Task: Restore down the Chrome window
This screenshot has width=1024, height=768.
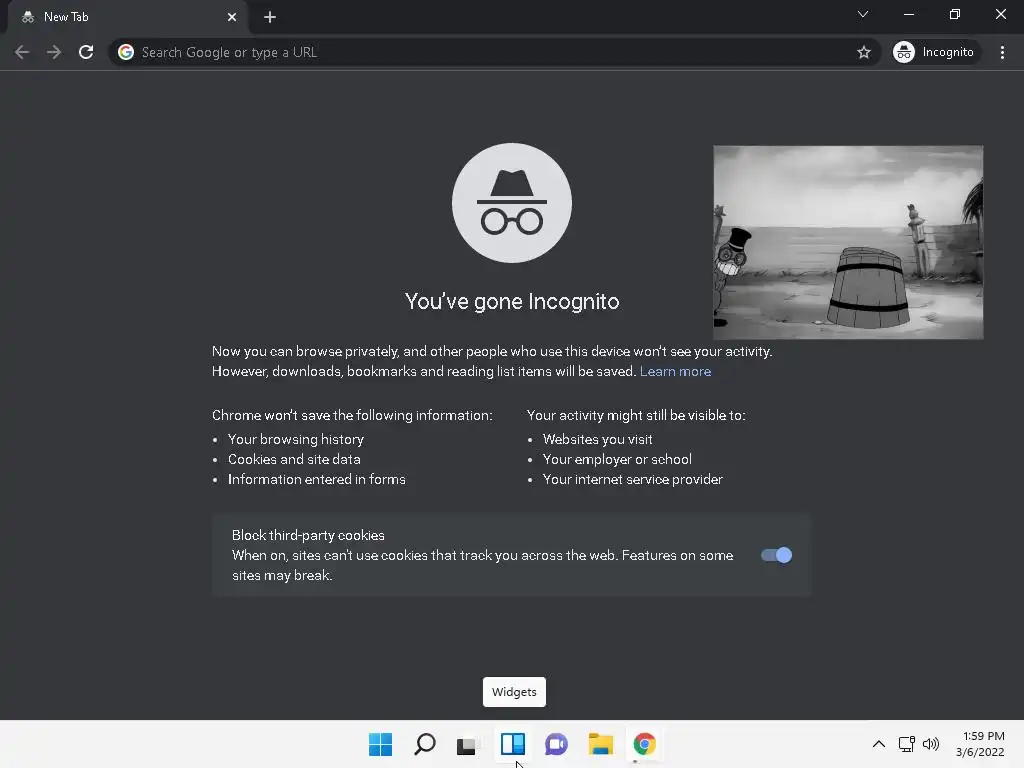Action: pyautogui.click(x=955, y=14)
